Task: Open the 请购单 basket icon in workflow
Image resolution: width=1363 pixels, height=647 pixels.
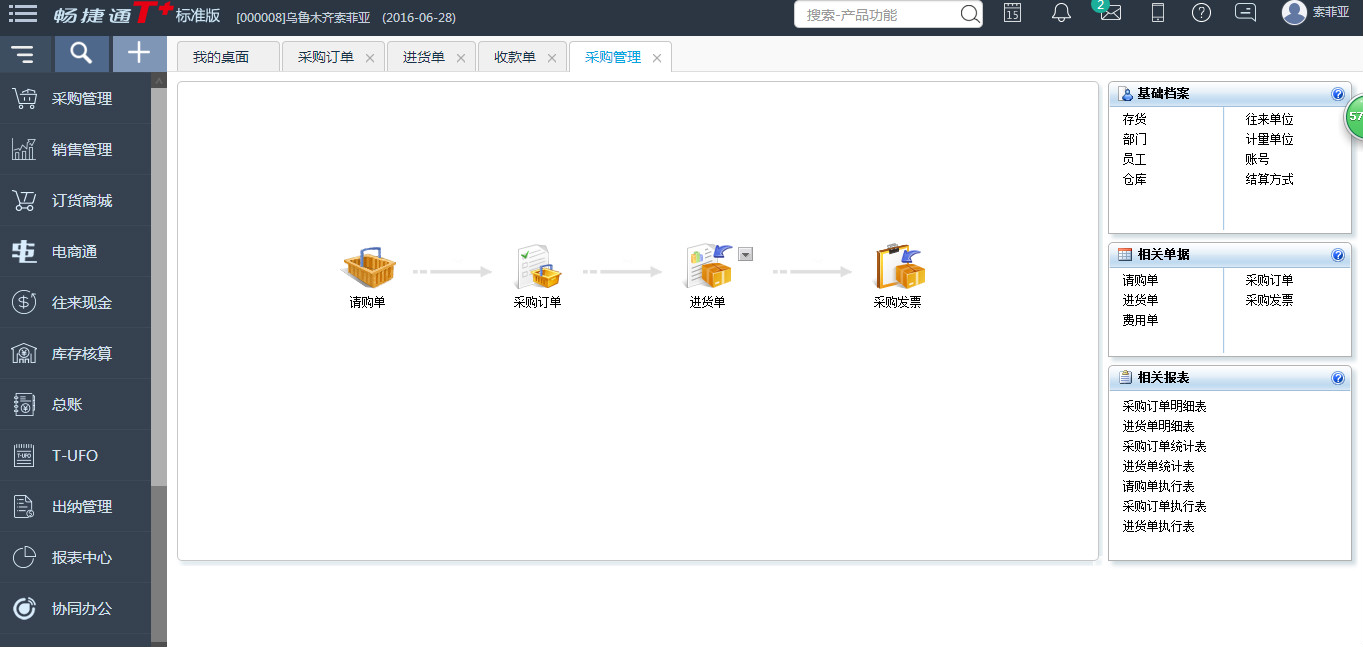Action: tap(368, 265)
